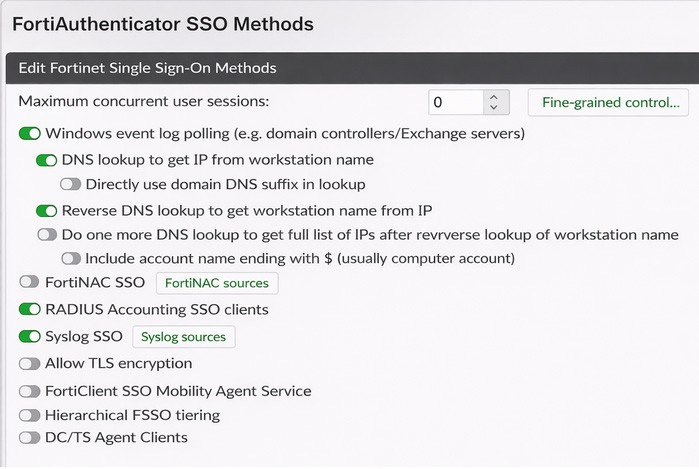
Task: Decrease maximum concurrent sessions with down arrow
Action: click(x=493, y=107)
